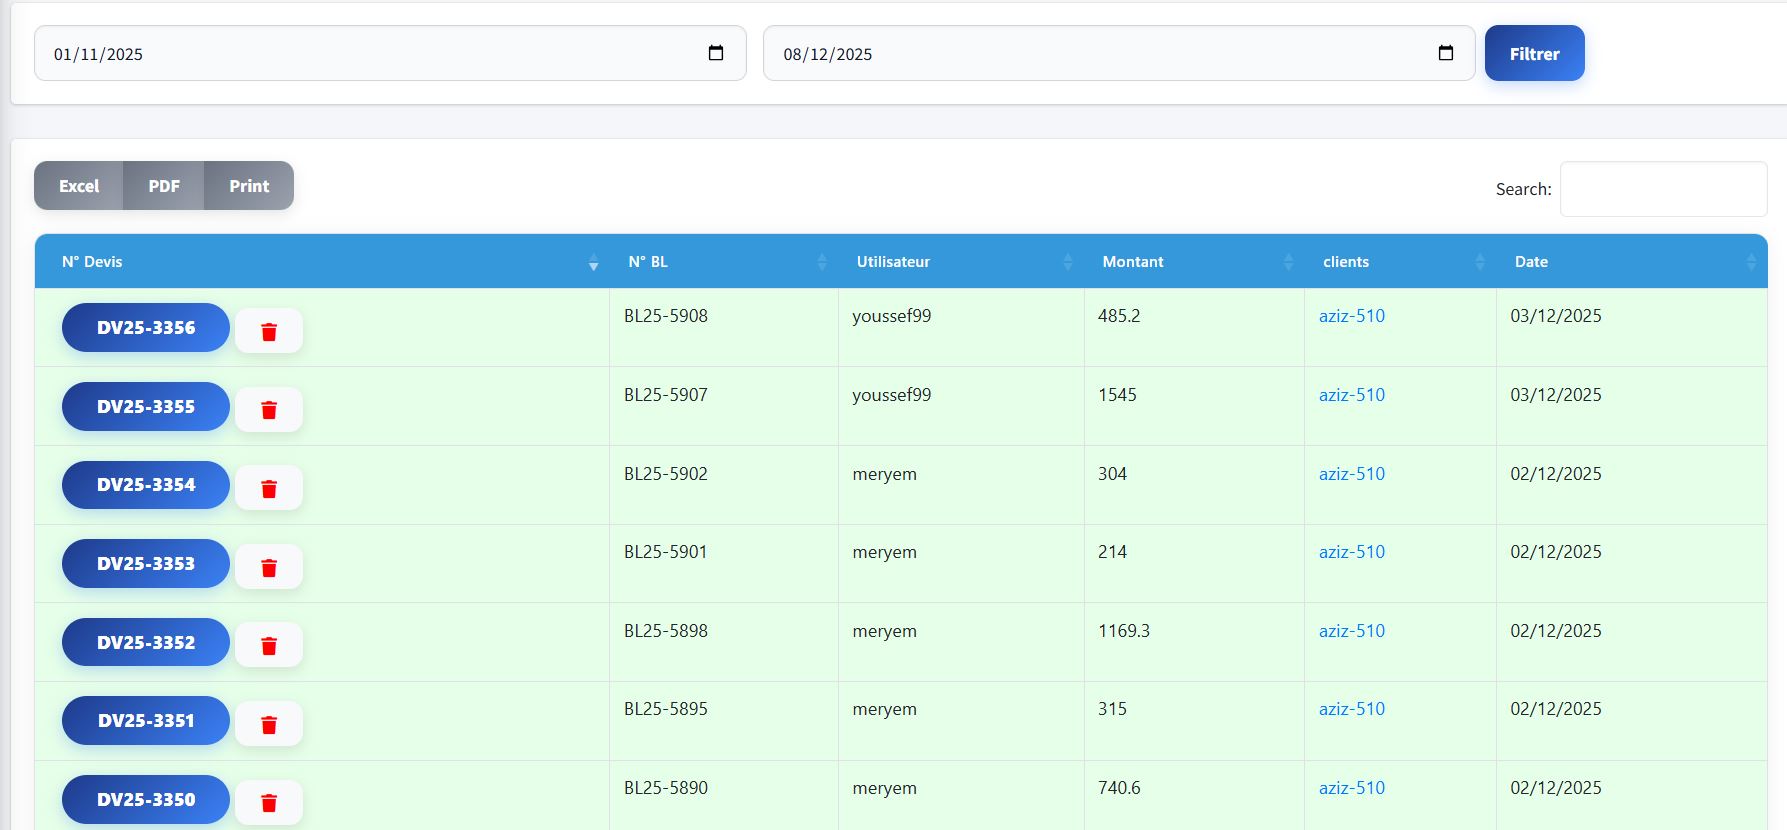Open quote DV25-3350
Image resolution: width=1787 pixels, height=830 pixels.
click(x=146, y=799)
